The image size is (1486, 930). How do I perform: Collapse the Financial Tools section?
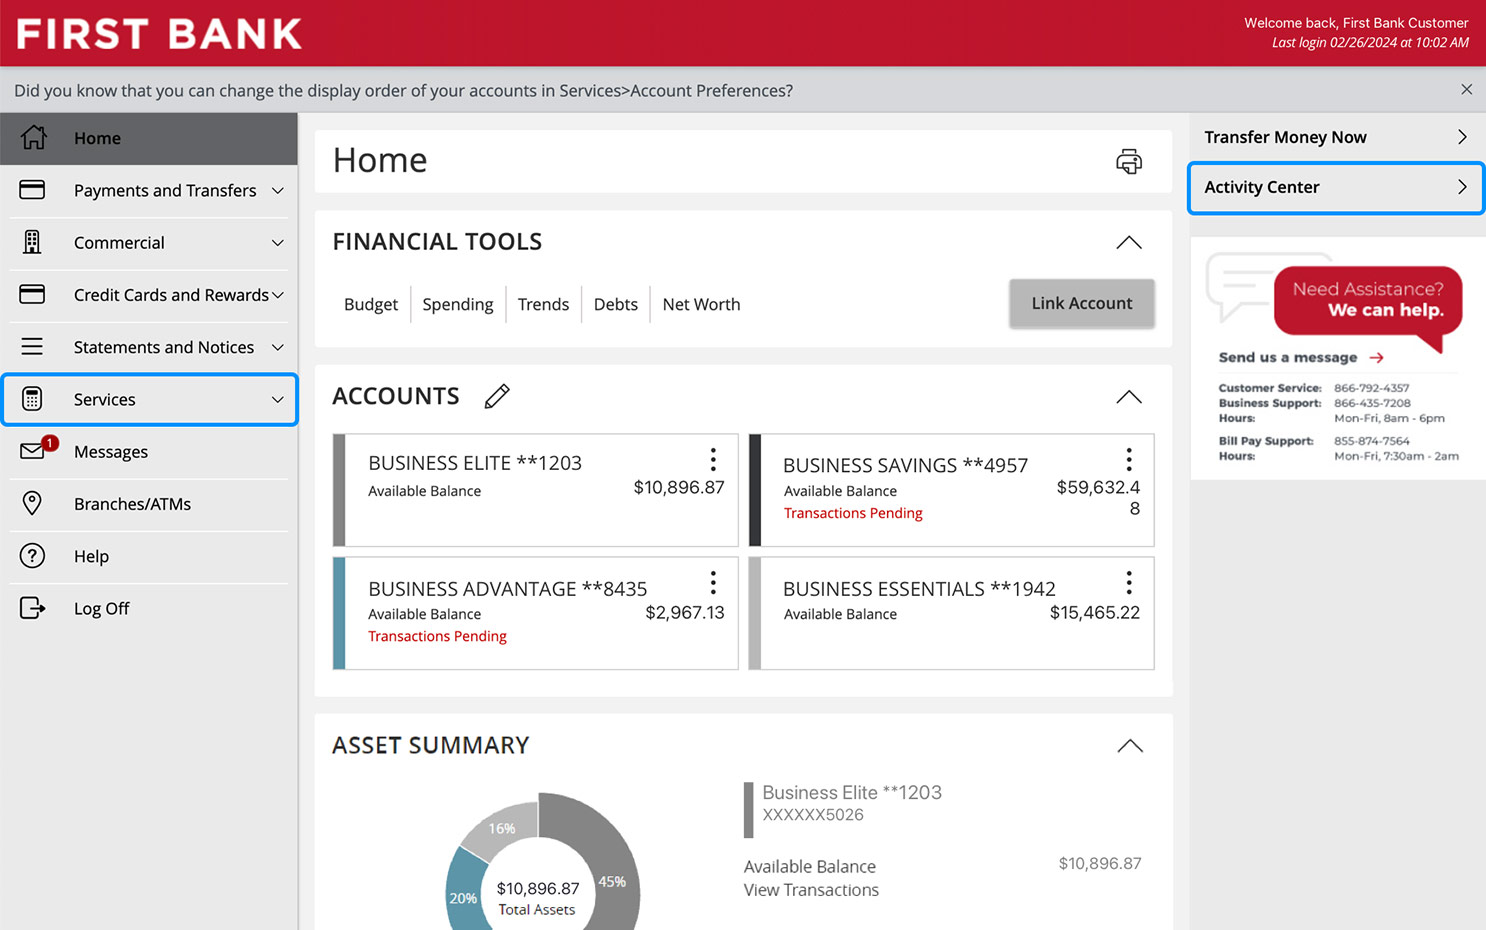coord(1129,242)
